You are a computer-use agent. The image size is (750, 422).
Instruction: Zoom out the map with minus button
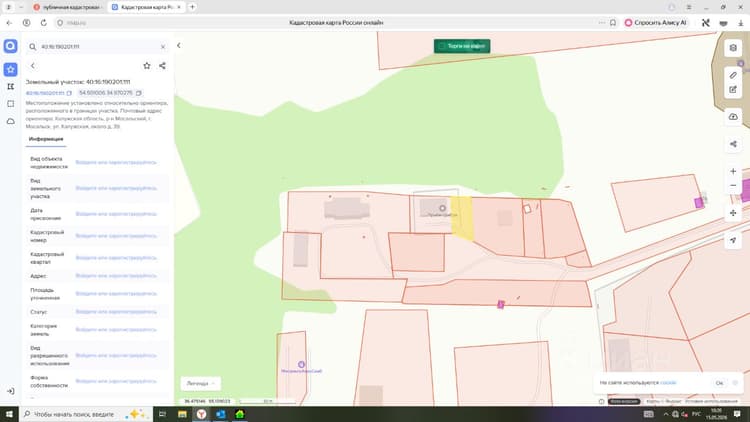[733, 186]
